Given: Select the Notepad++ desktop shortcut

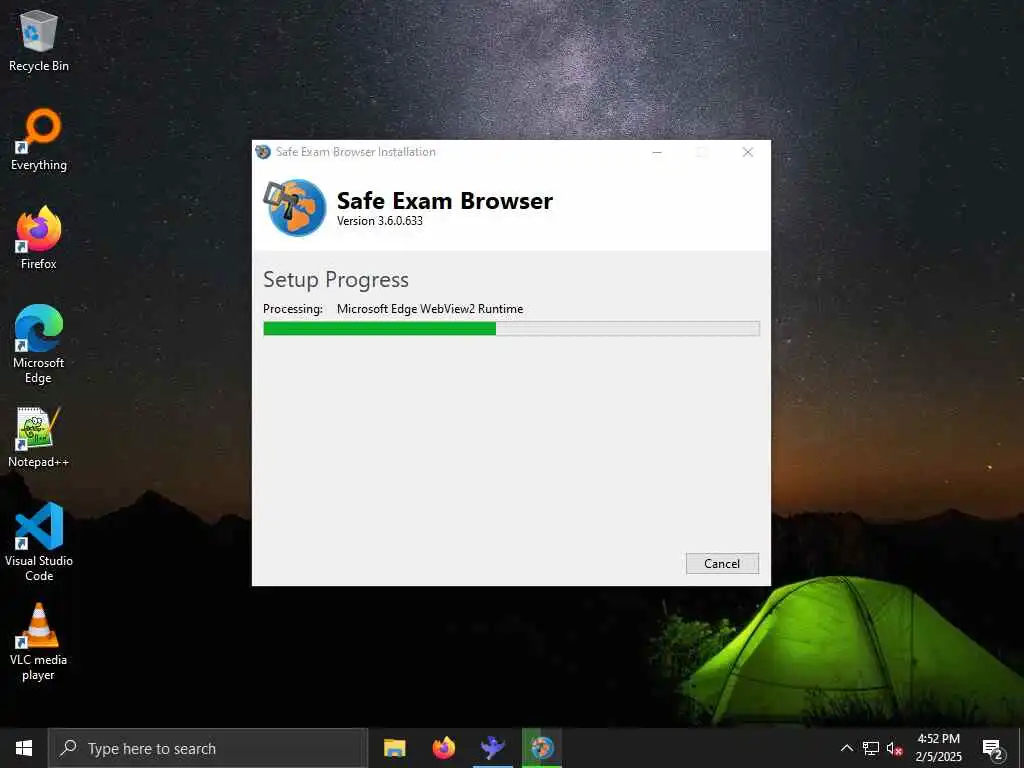Looking at the screenshot, I should (39, 437).
